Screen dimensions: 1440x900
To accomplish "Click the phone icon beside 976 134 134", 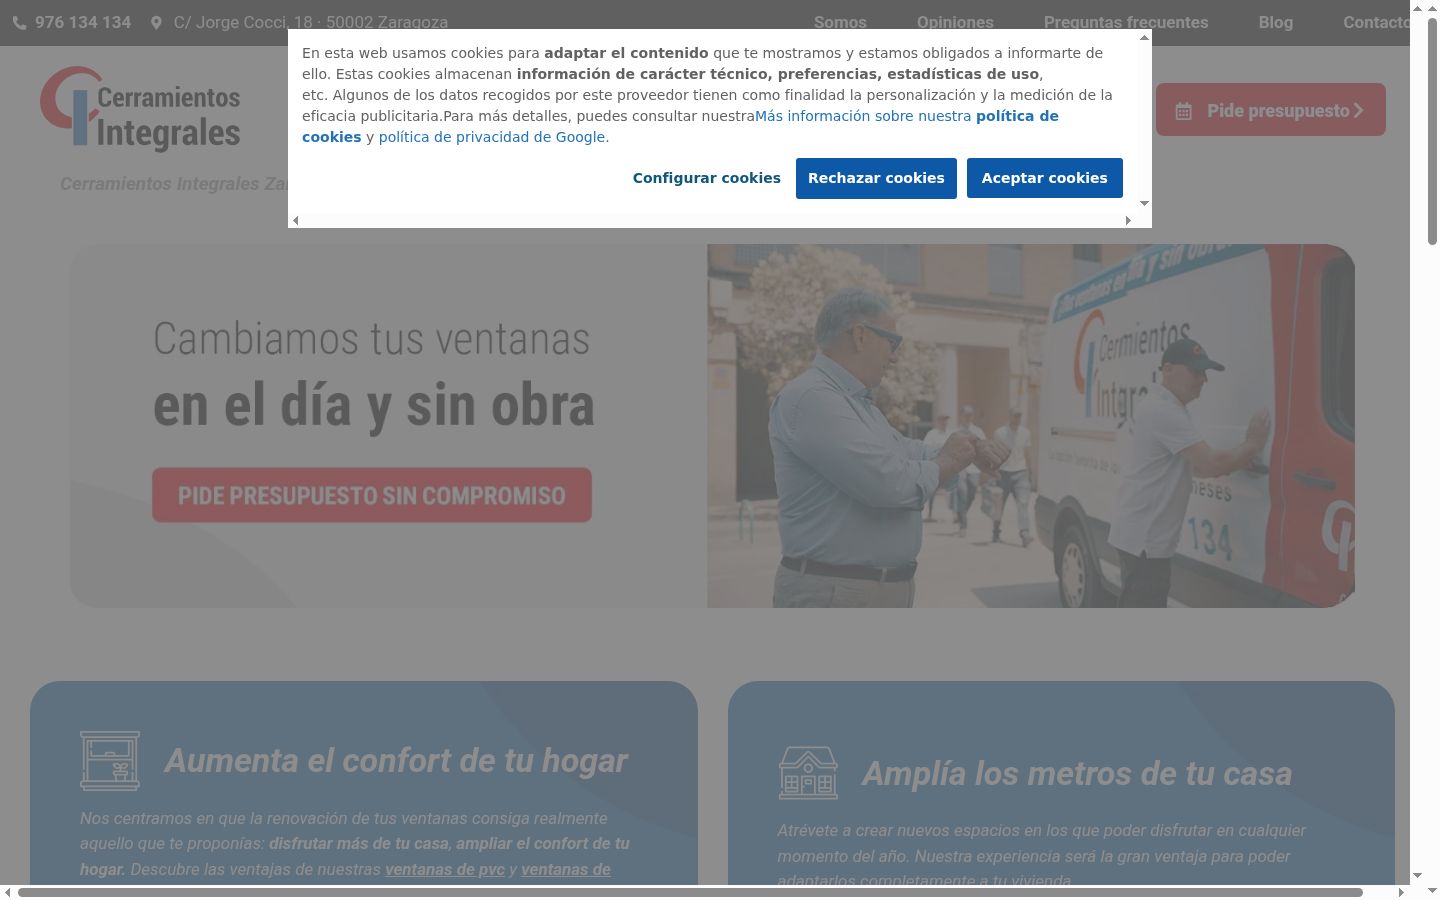I will coord(20,23).
